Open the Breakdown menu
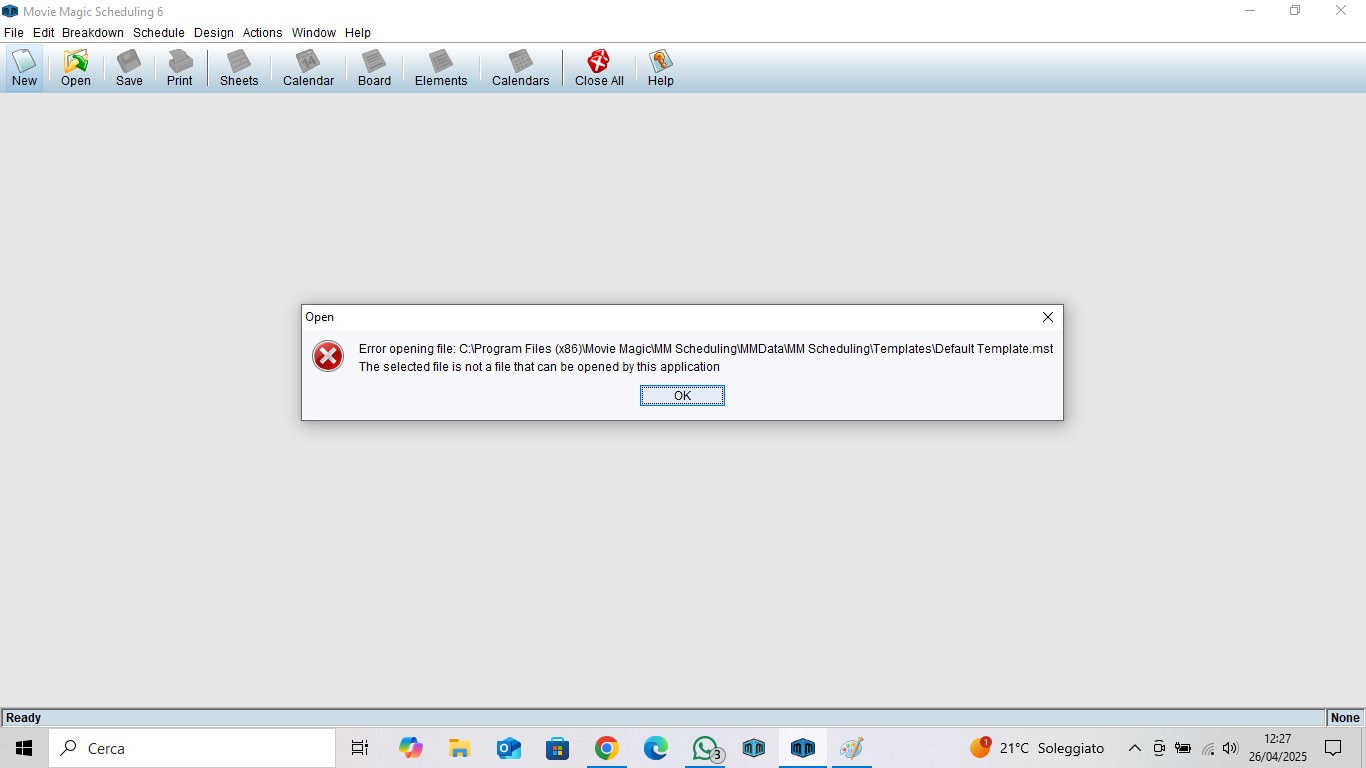The height and width of the screenshot is (768, 1366). [93, 33]
